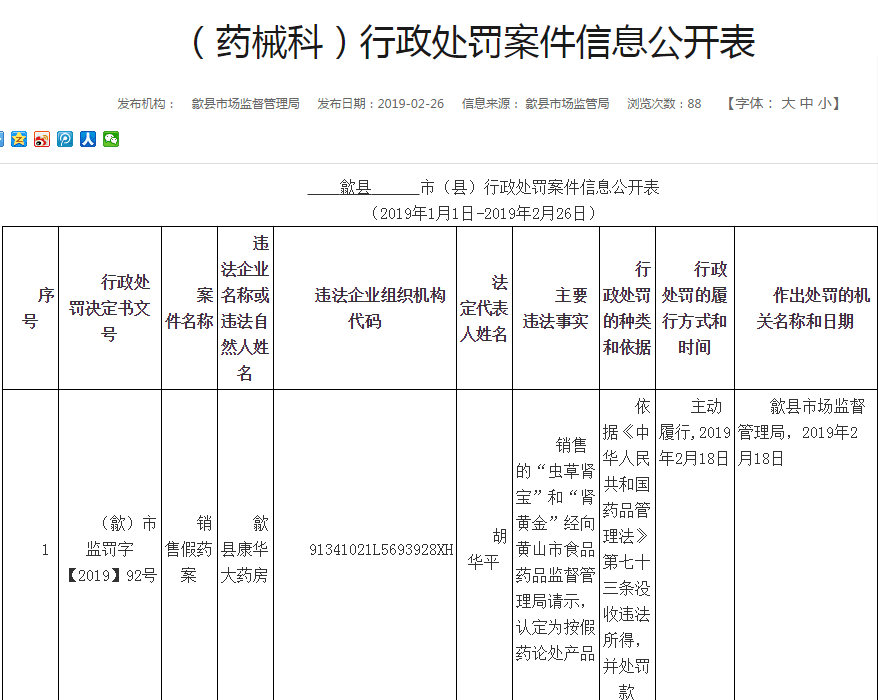Click the publish date 2019-02-26
The width and height of the screenshot is (878, 700).
tap(410, 104)
